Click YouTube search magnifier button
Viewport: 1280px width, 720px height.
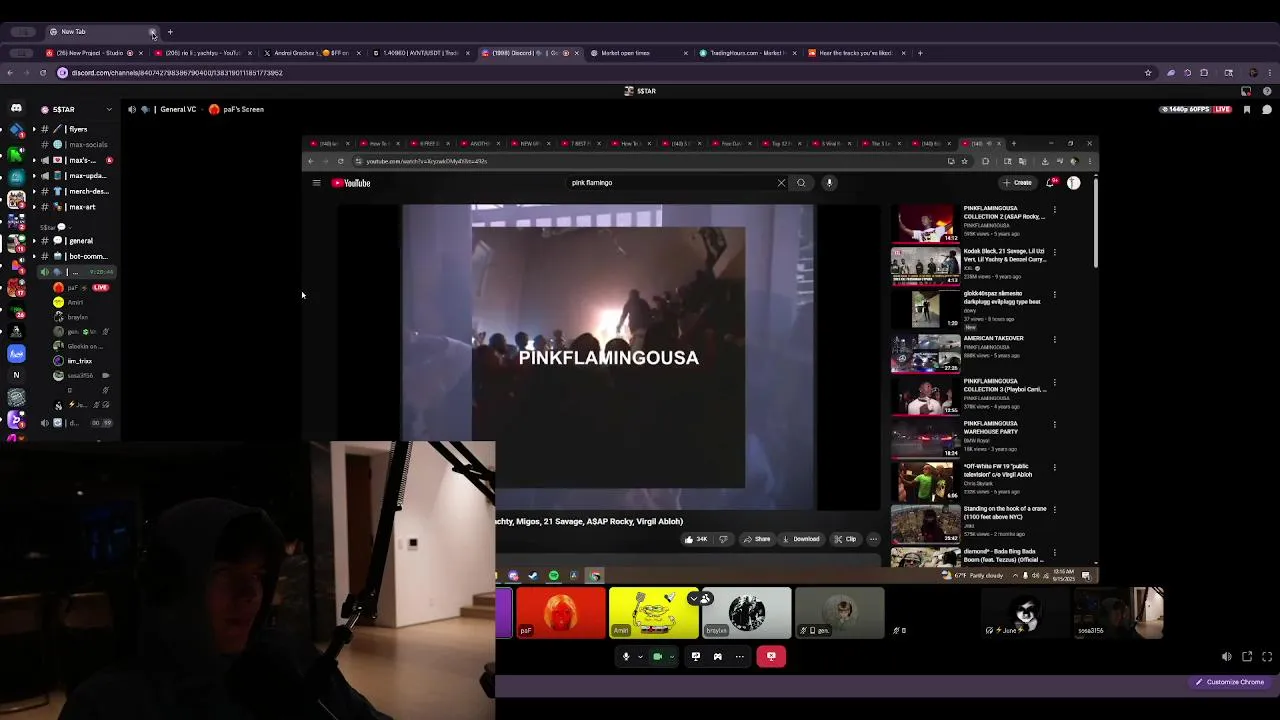(801, 183)
